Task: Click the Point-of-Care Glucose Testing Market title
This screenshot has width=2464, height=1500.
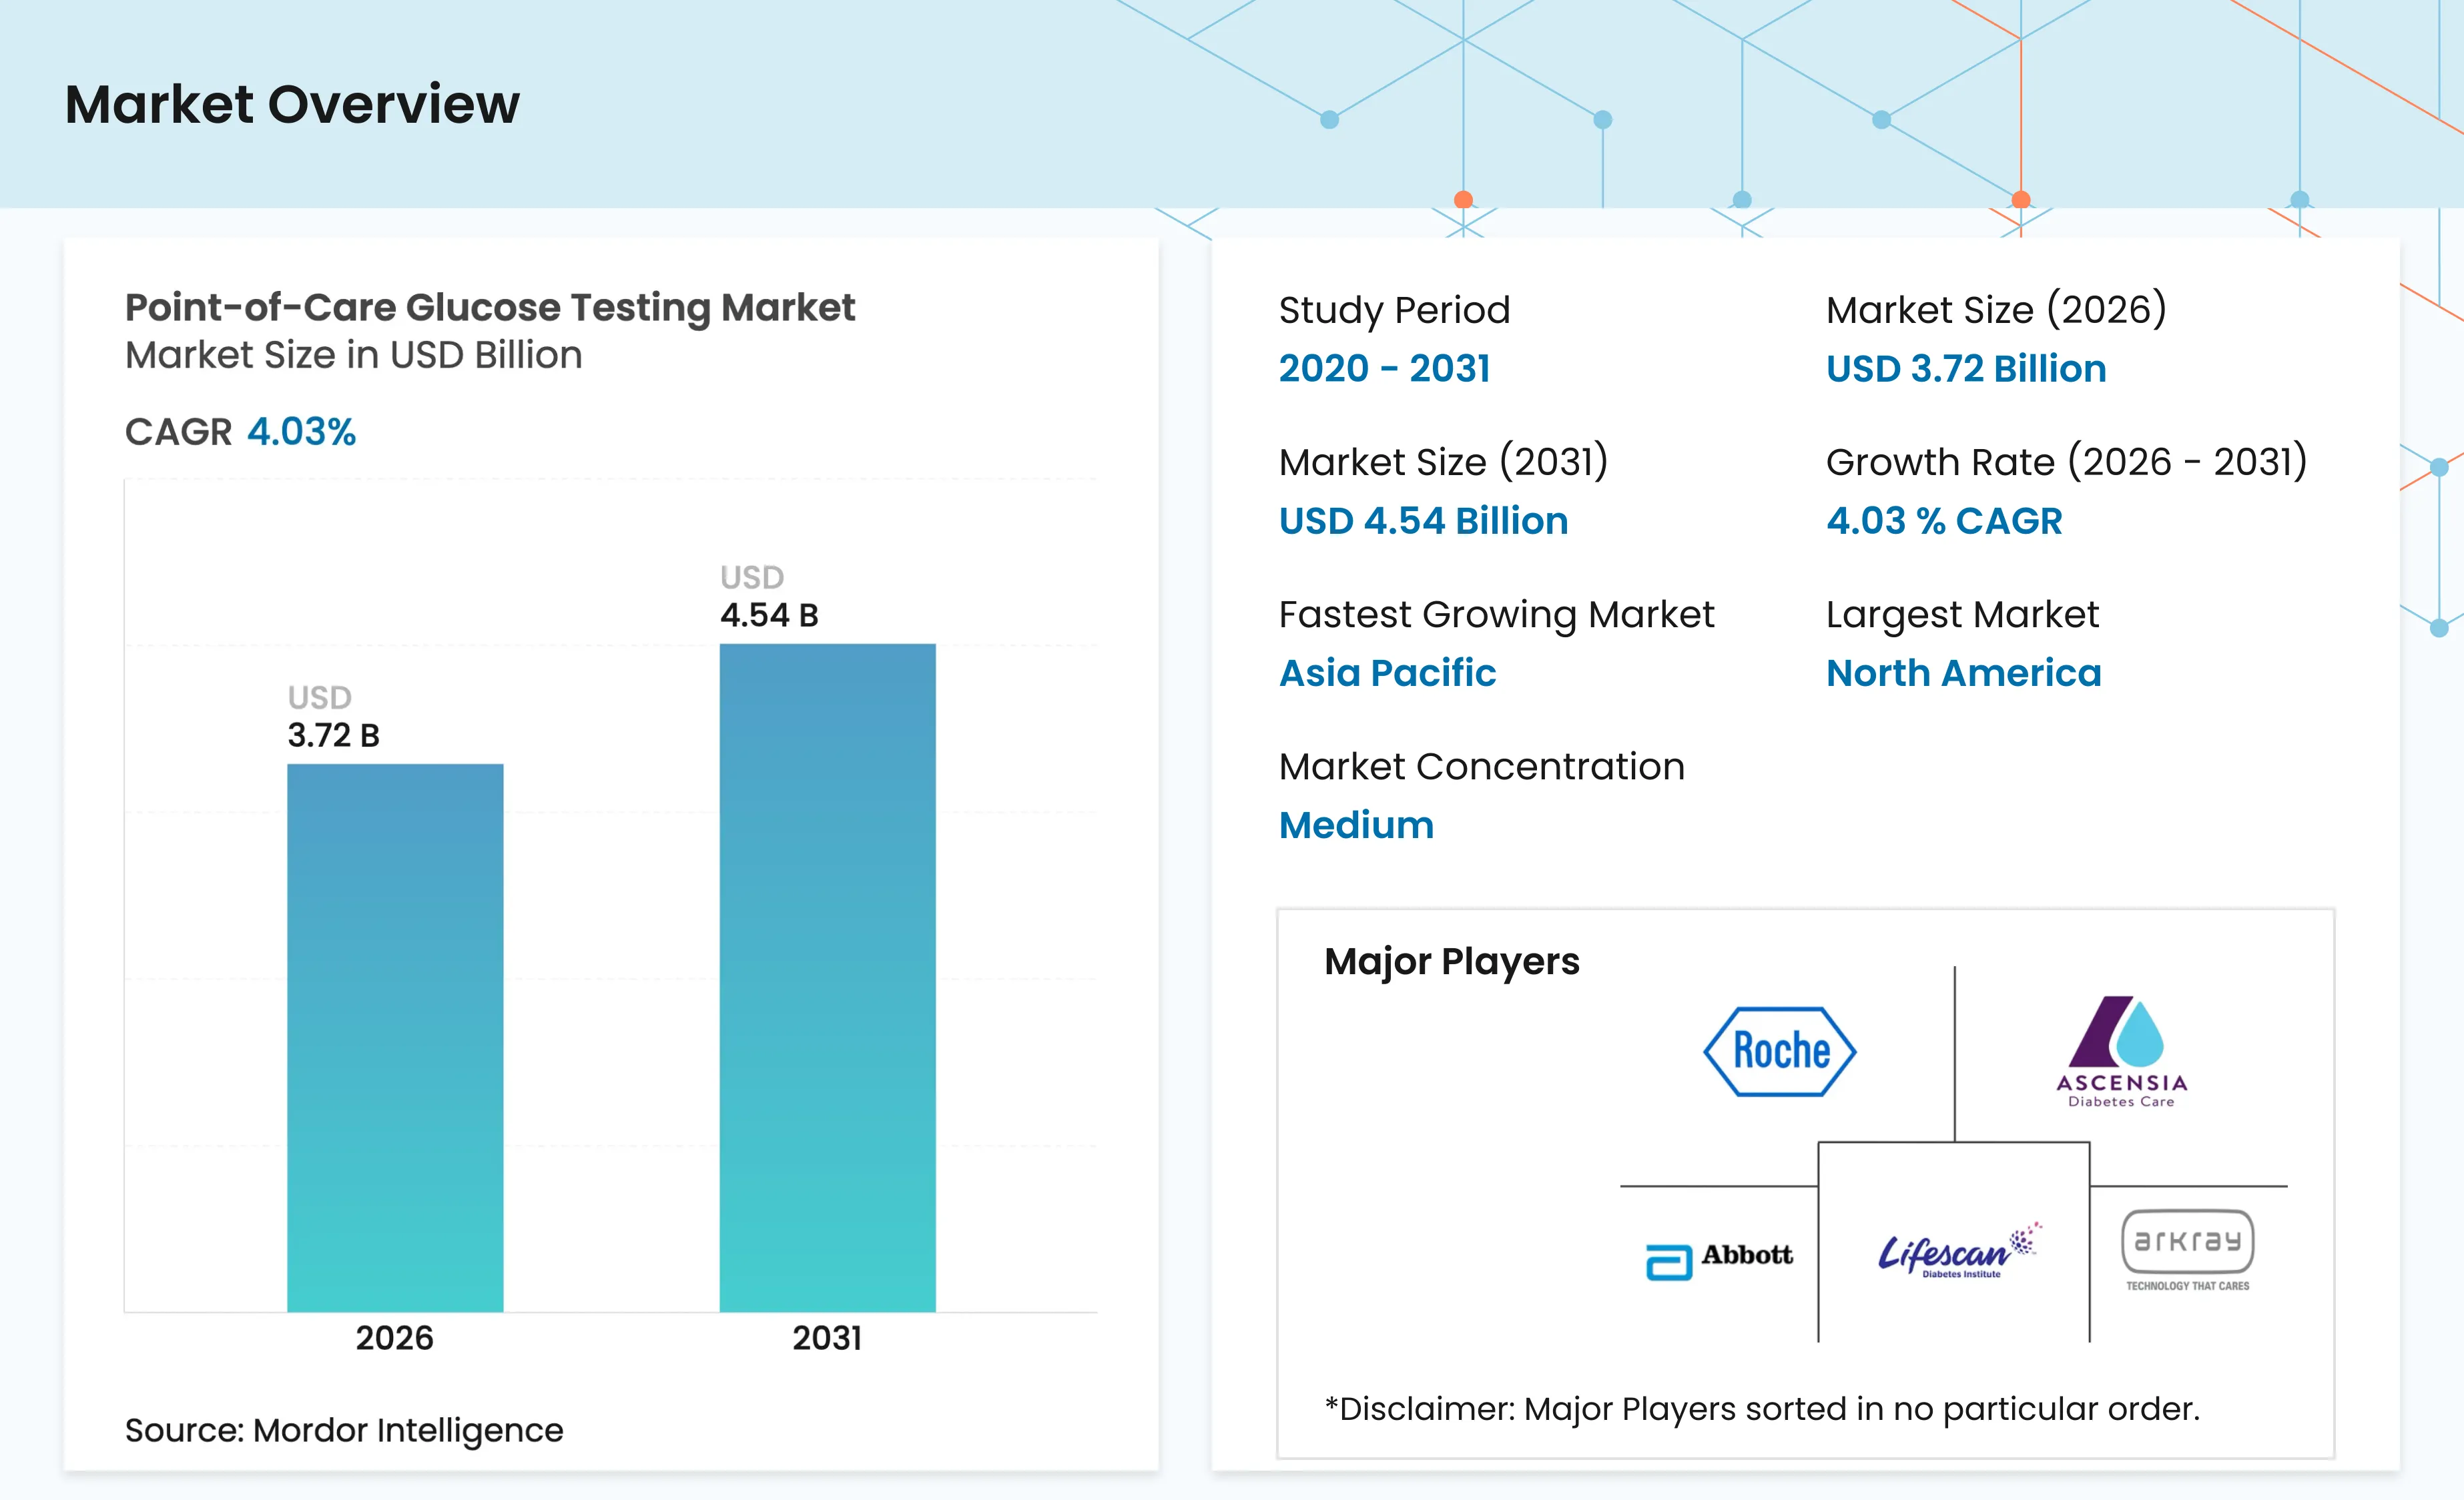Action: point(490,308)
